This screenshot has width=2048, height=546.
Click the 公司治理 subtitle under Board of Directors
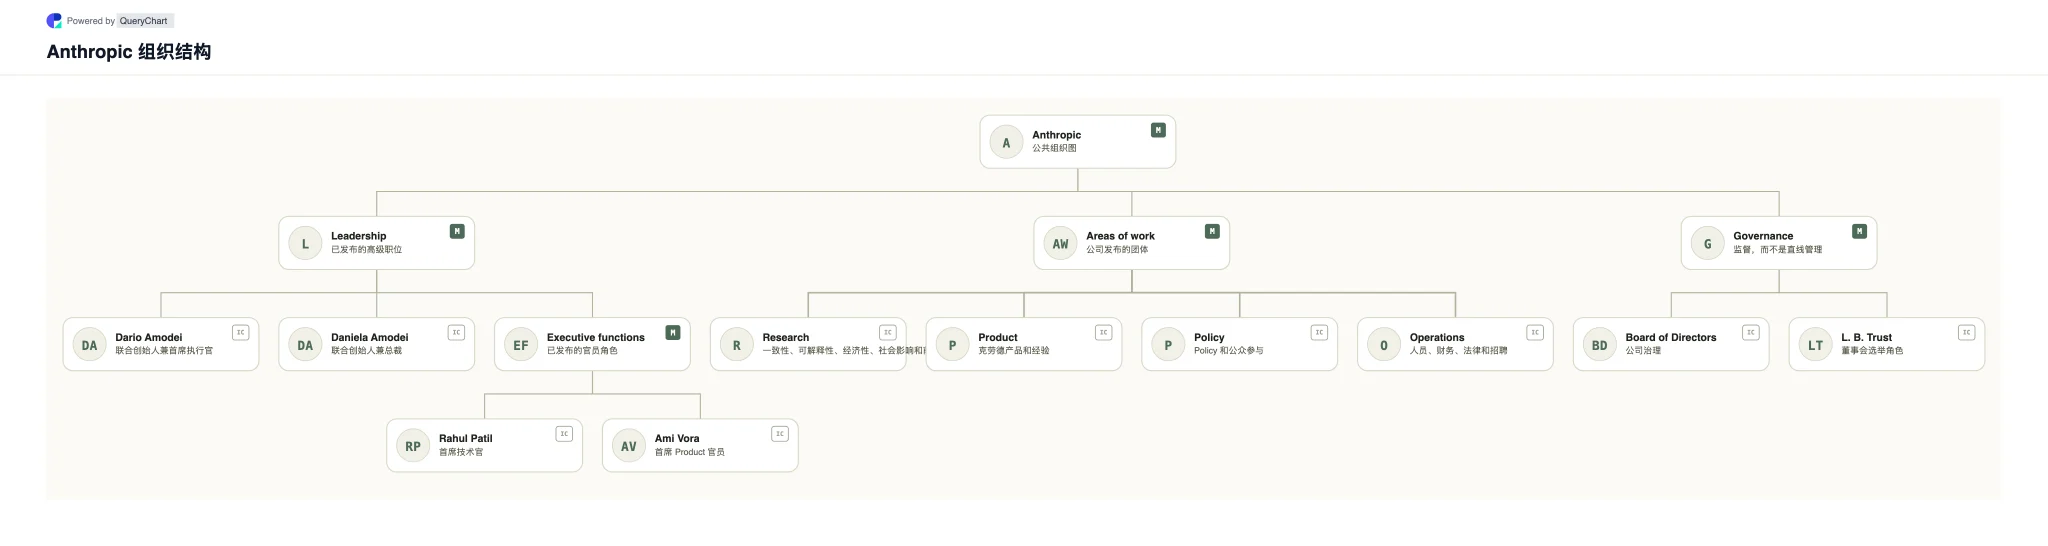tap(1643, 351)
